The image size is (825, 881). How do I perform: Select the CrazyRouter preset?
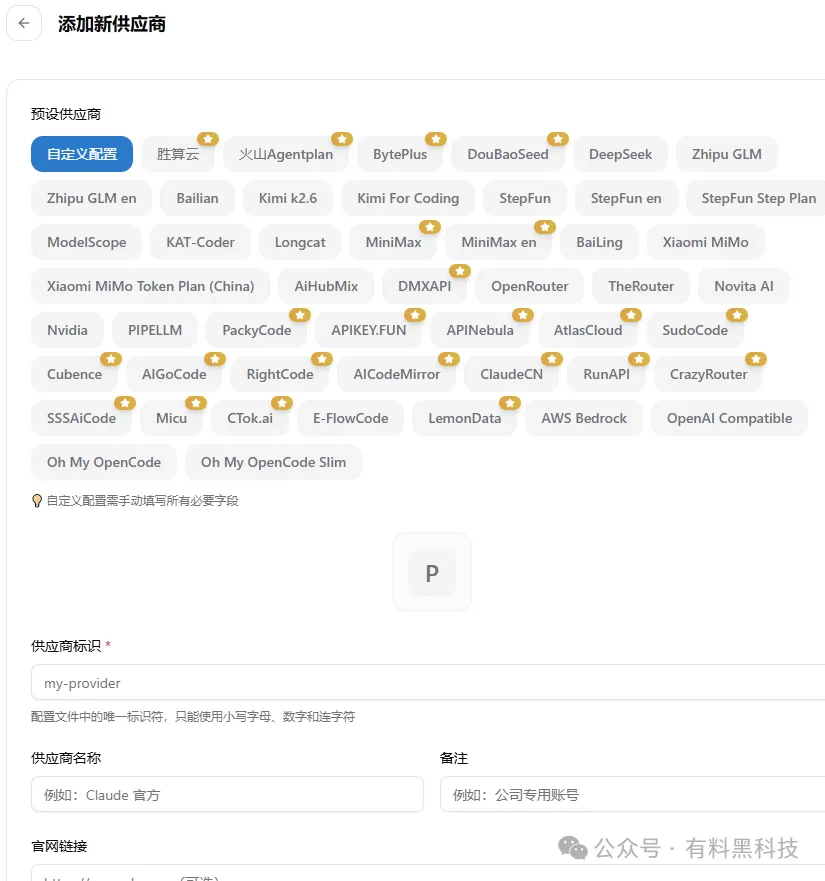coord(709,374)
